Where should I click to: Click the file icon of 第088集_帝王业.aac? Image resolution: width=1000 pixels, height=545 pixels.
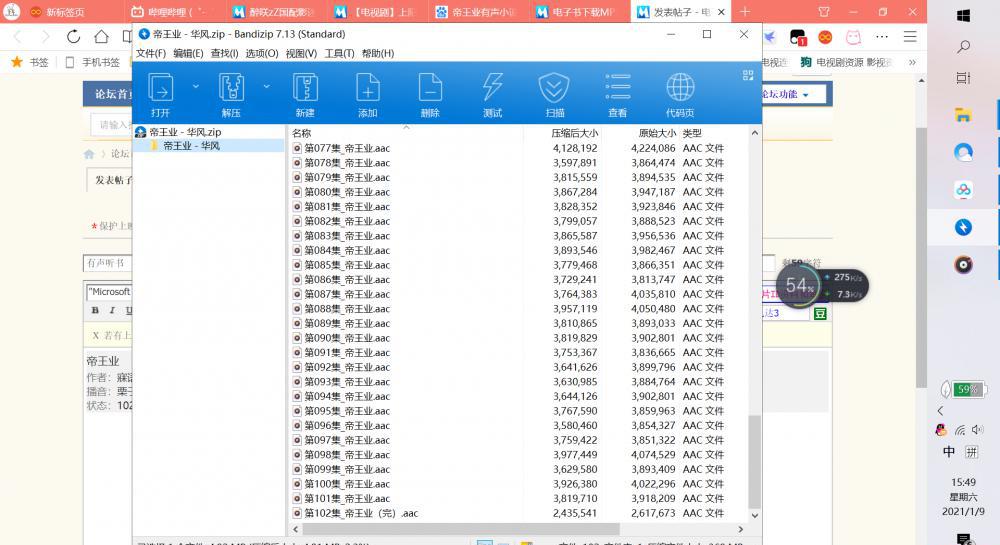coord(297,309)
